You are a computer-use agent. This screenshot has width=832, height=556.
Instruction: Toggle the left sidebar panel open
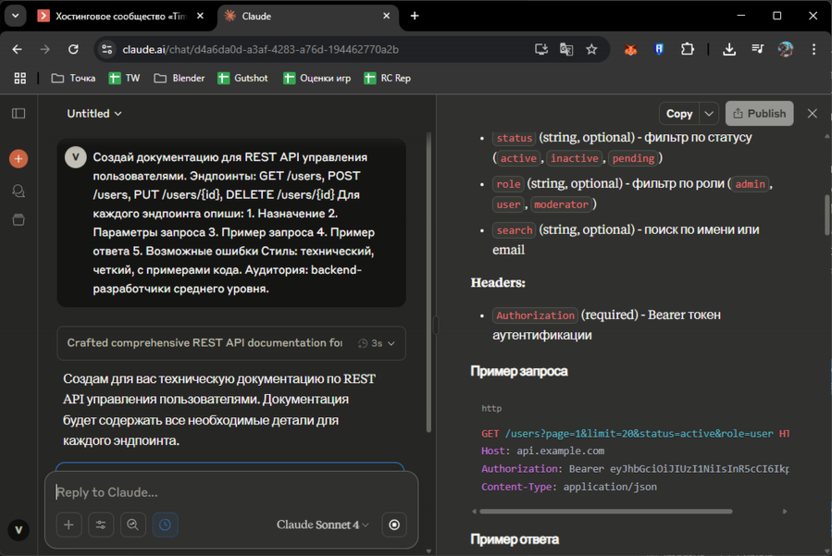click(18, 114)
